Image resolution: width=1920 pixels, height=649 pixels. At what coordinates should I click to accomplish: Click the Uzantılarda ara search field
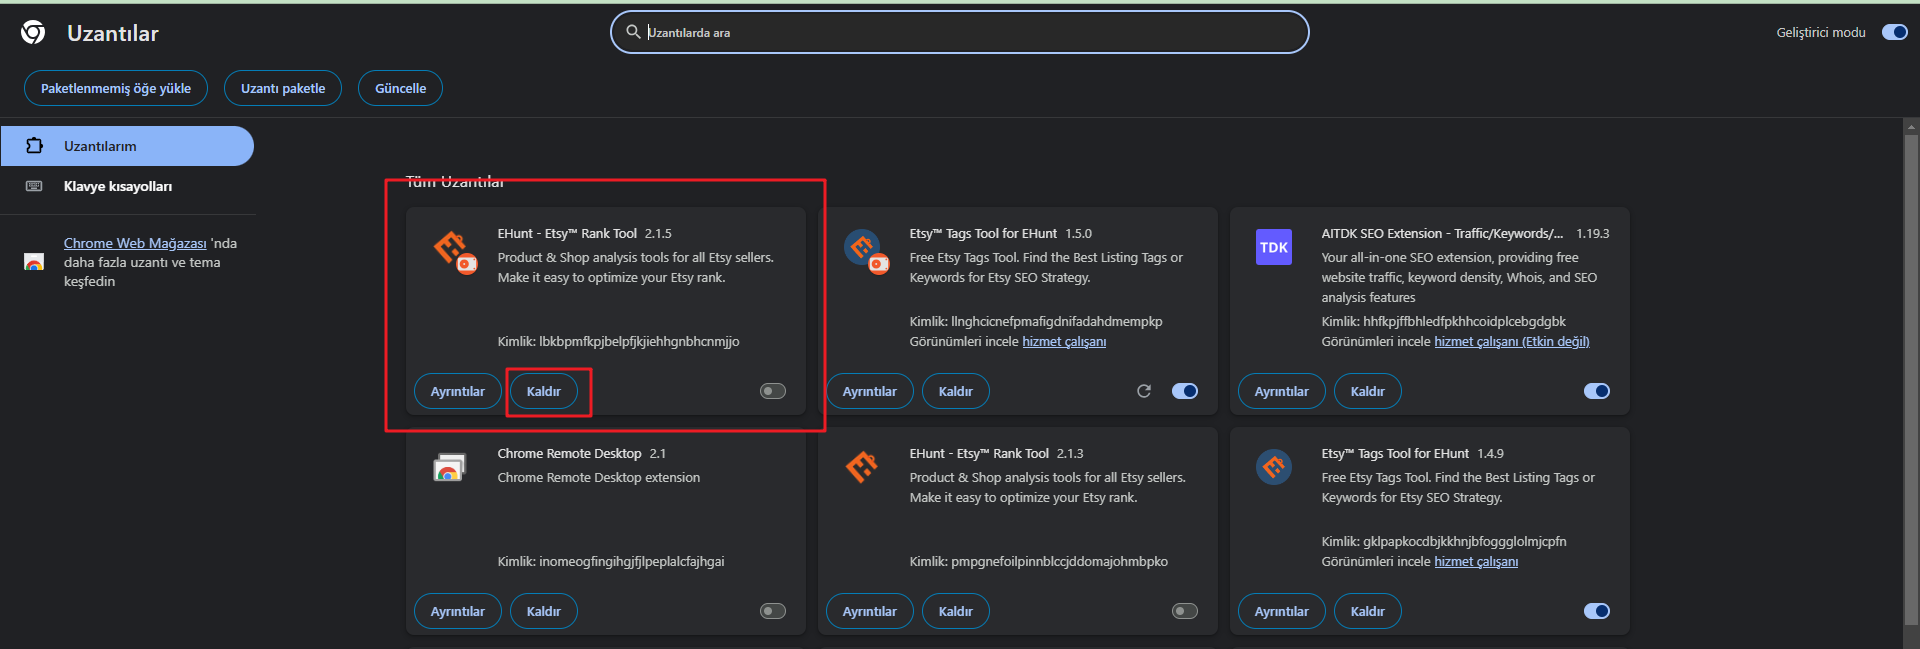960,32
